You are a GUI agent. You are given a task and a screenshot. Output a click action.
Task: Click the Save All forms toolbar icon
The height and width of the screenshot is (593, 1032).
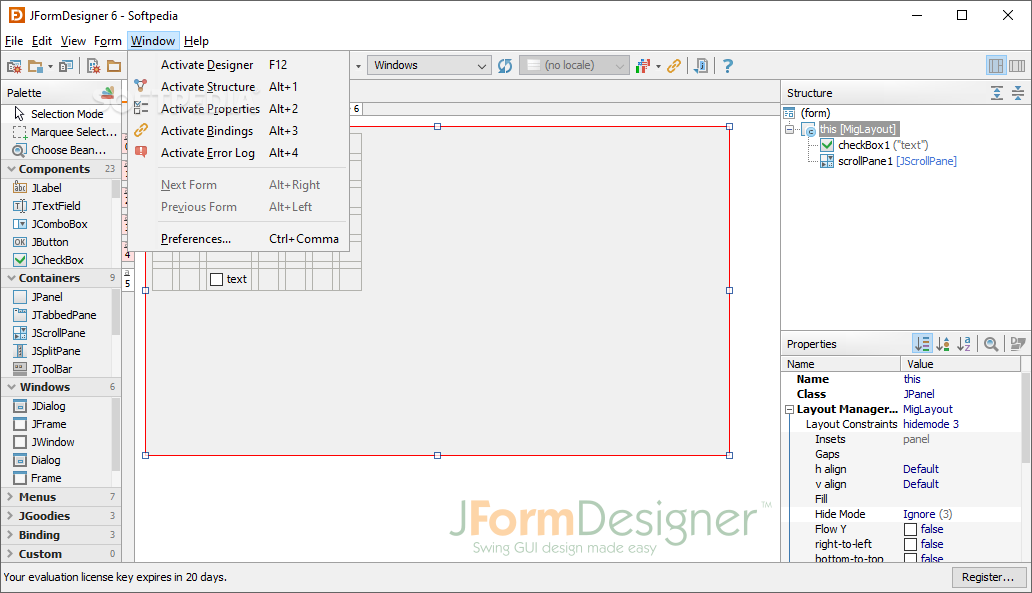[x=66, y=66]
